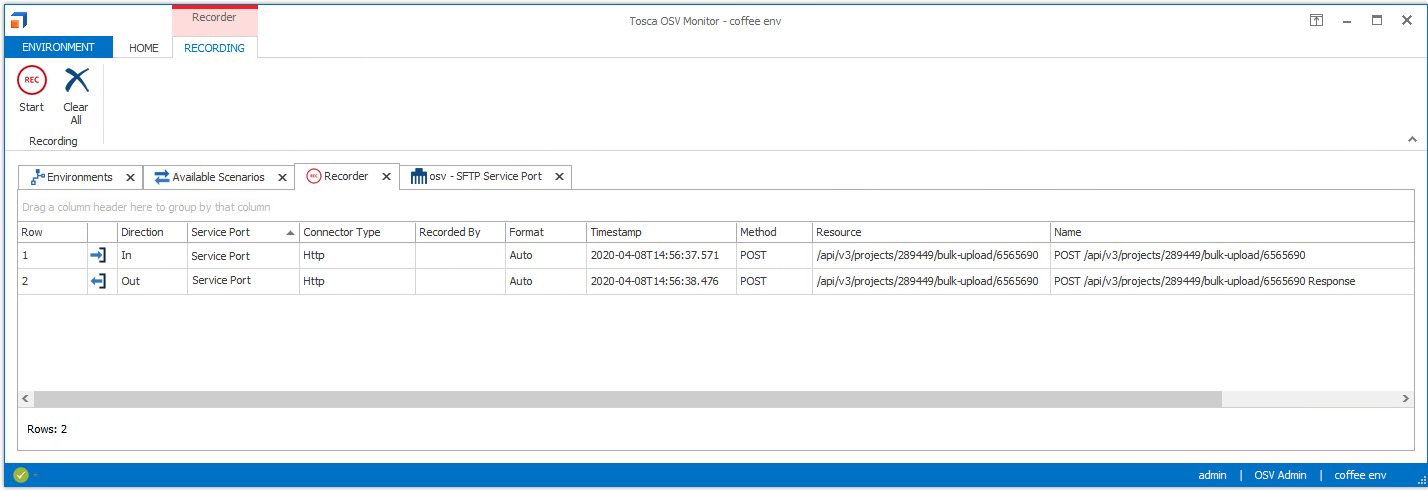Click the outgoing direction arrow icon in row 2
The image size is (1428, 491).
(98, 281)
